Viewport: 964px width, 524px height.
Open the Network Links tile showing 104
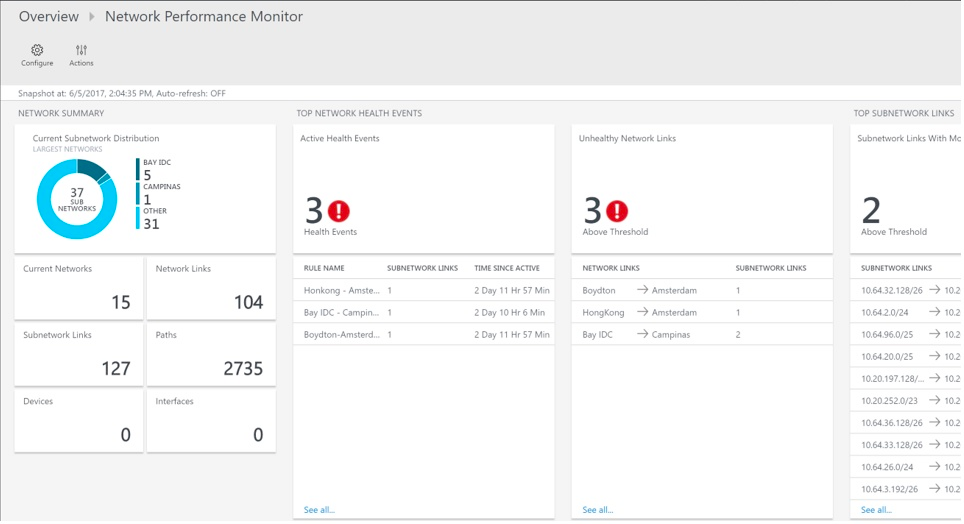[x=211, y=287]
